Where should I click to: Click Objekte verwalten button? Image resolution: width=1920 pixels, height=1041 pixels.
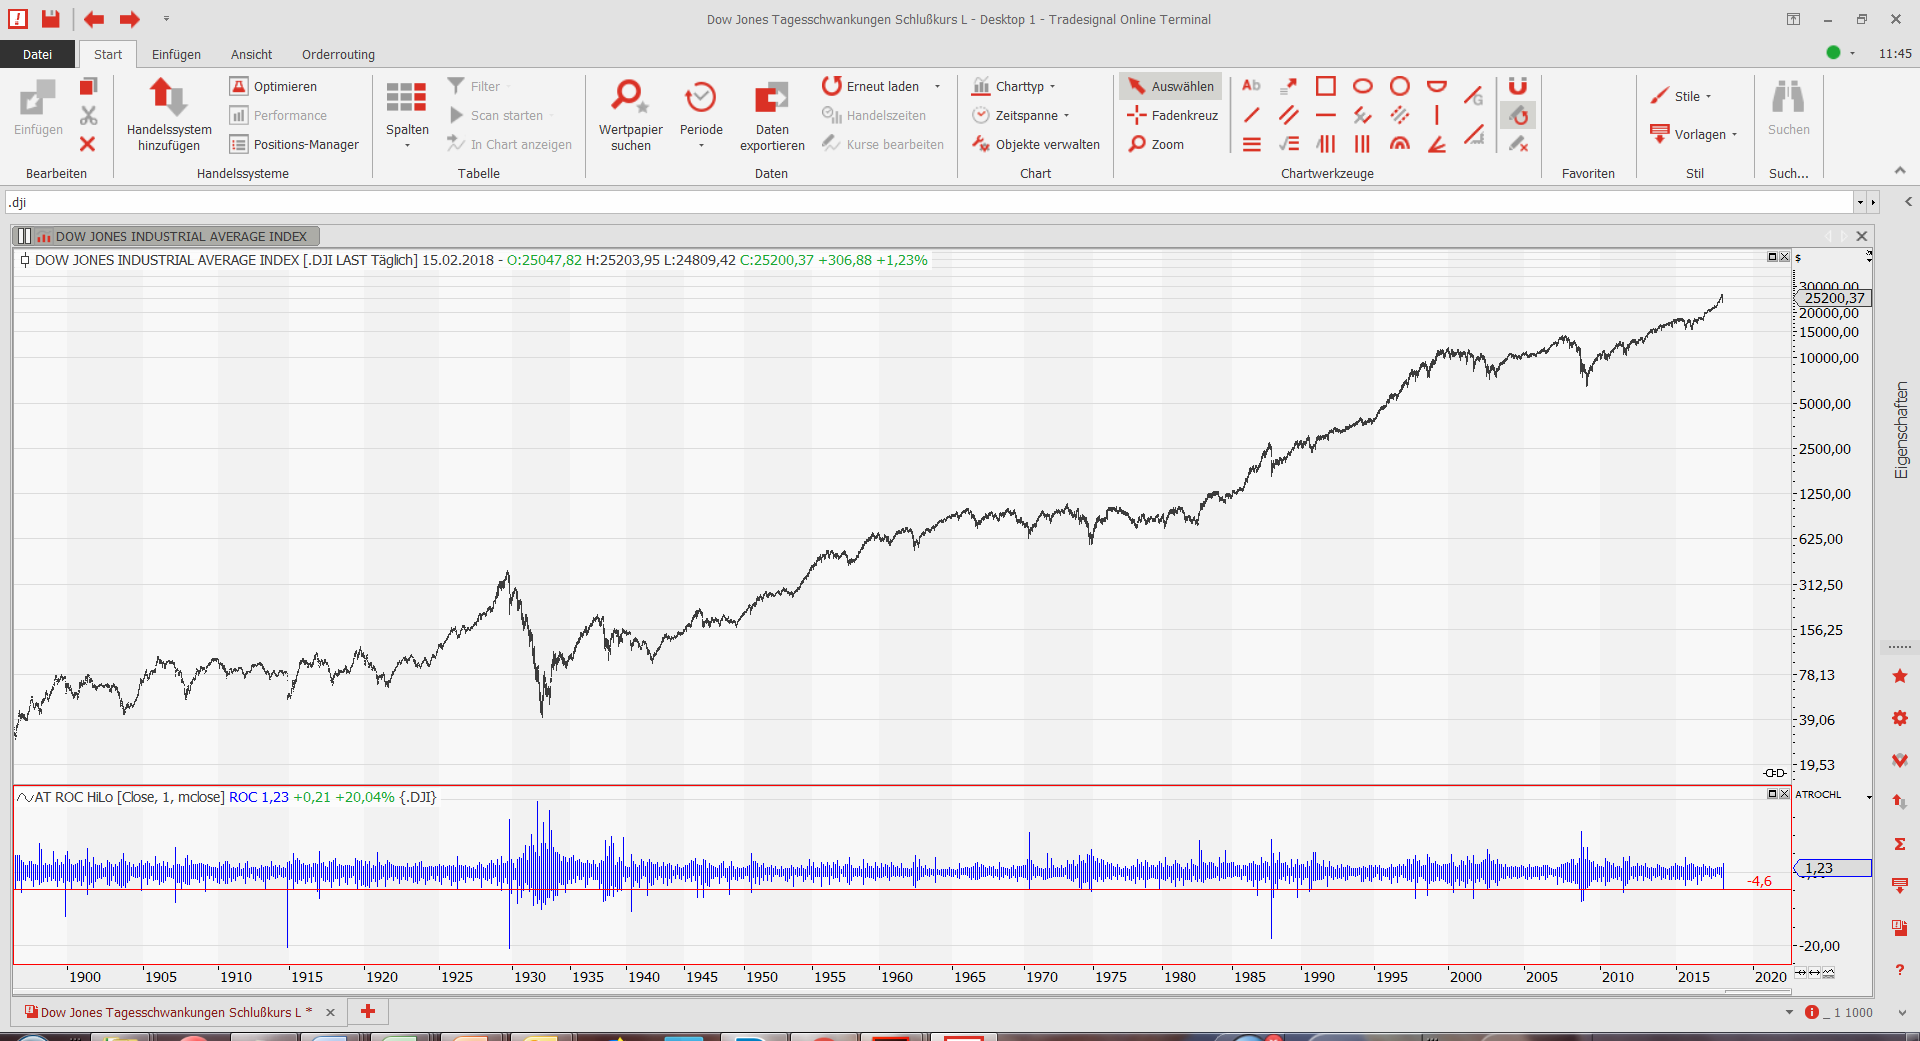pyautogui.click(x=1036, y=145)
